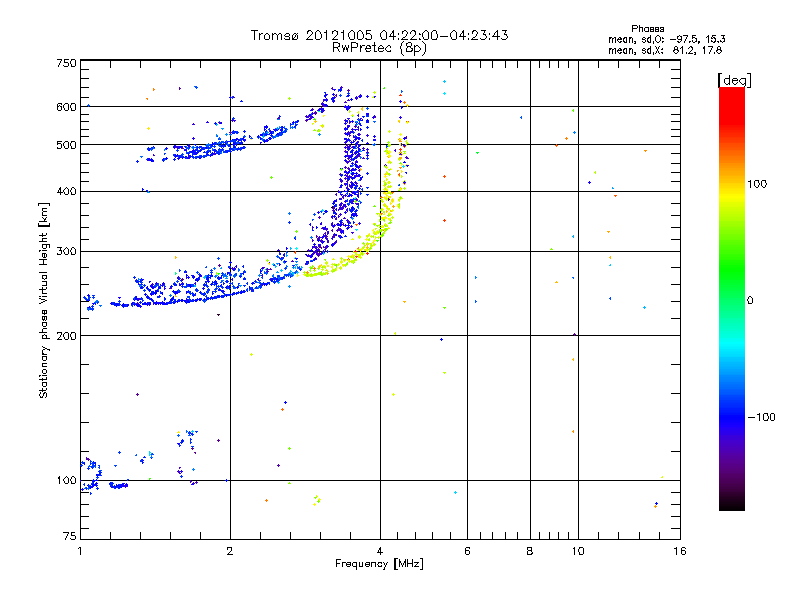Click the '200' y-axis tick label

tap(66, 336)
